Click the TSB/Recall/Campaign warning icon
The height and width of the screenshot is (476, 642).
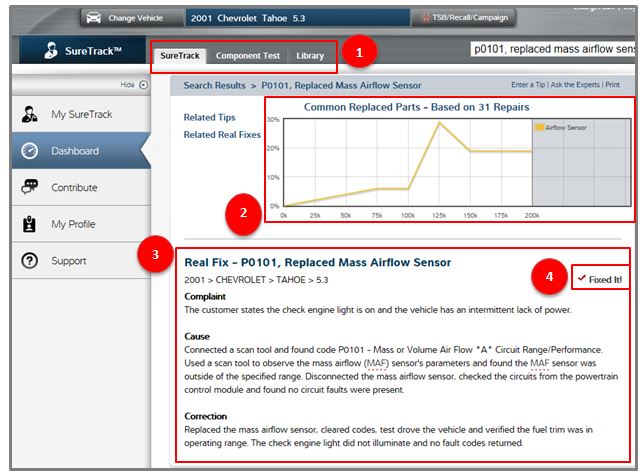point(428,18)
